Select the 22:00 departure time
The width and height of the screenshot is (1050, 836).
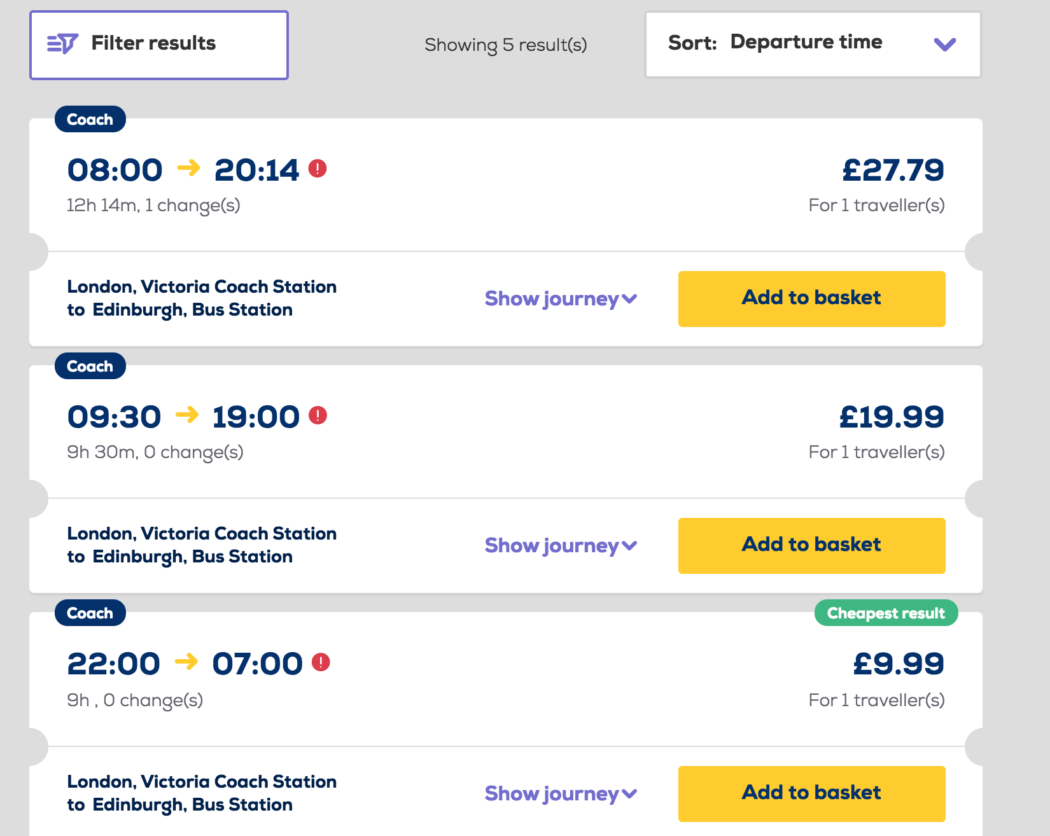point(113,663)
